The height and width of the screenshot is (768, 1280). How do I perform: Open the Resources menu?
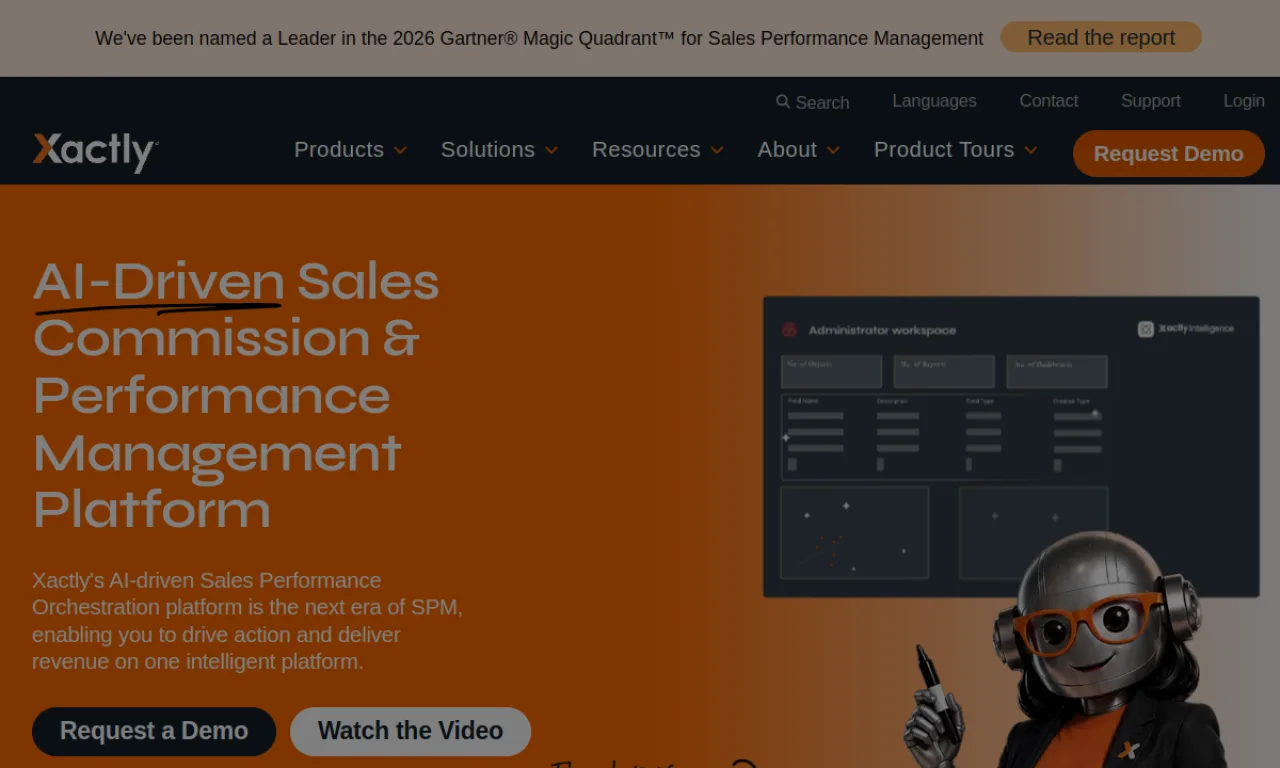click(646, 150)
